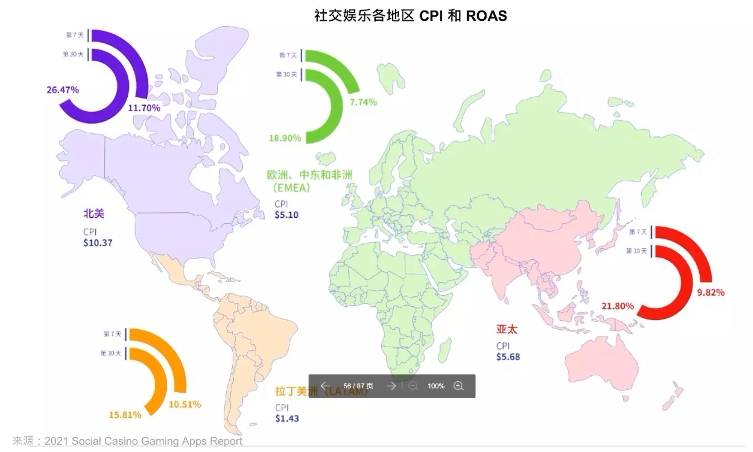753x452 pixels.
Task: Select the $5.10 CPI value
Action: coord(287,215)
